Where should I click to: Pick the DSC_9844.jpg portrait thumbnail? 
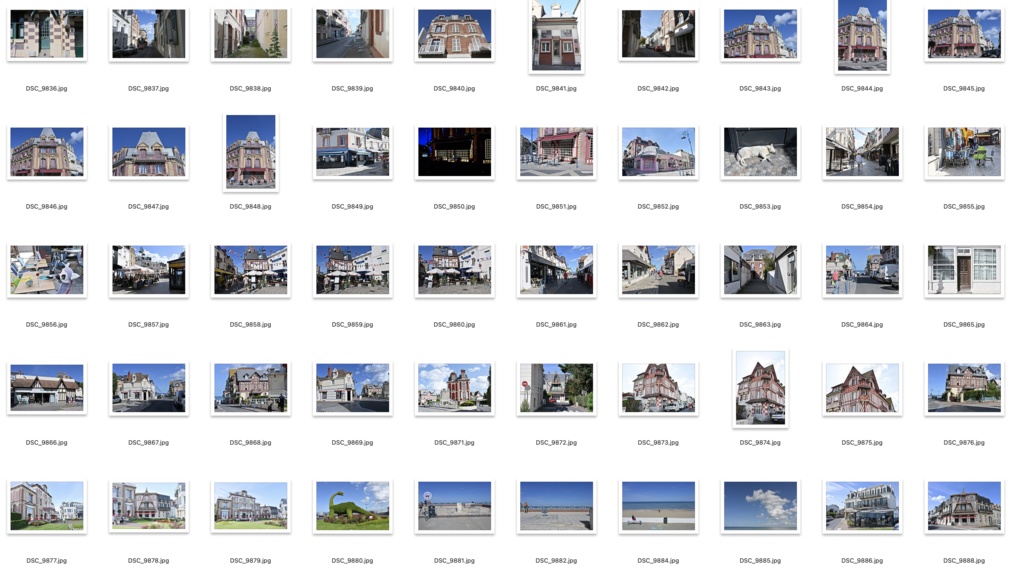pyautogui.click(x=862, y=35)
